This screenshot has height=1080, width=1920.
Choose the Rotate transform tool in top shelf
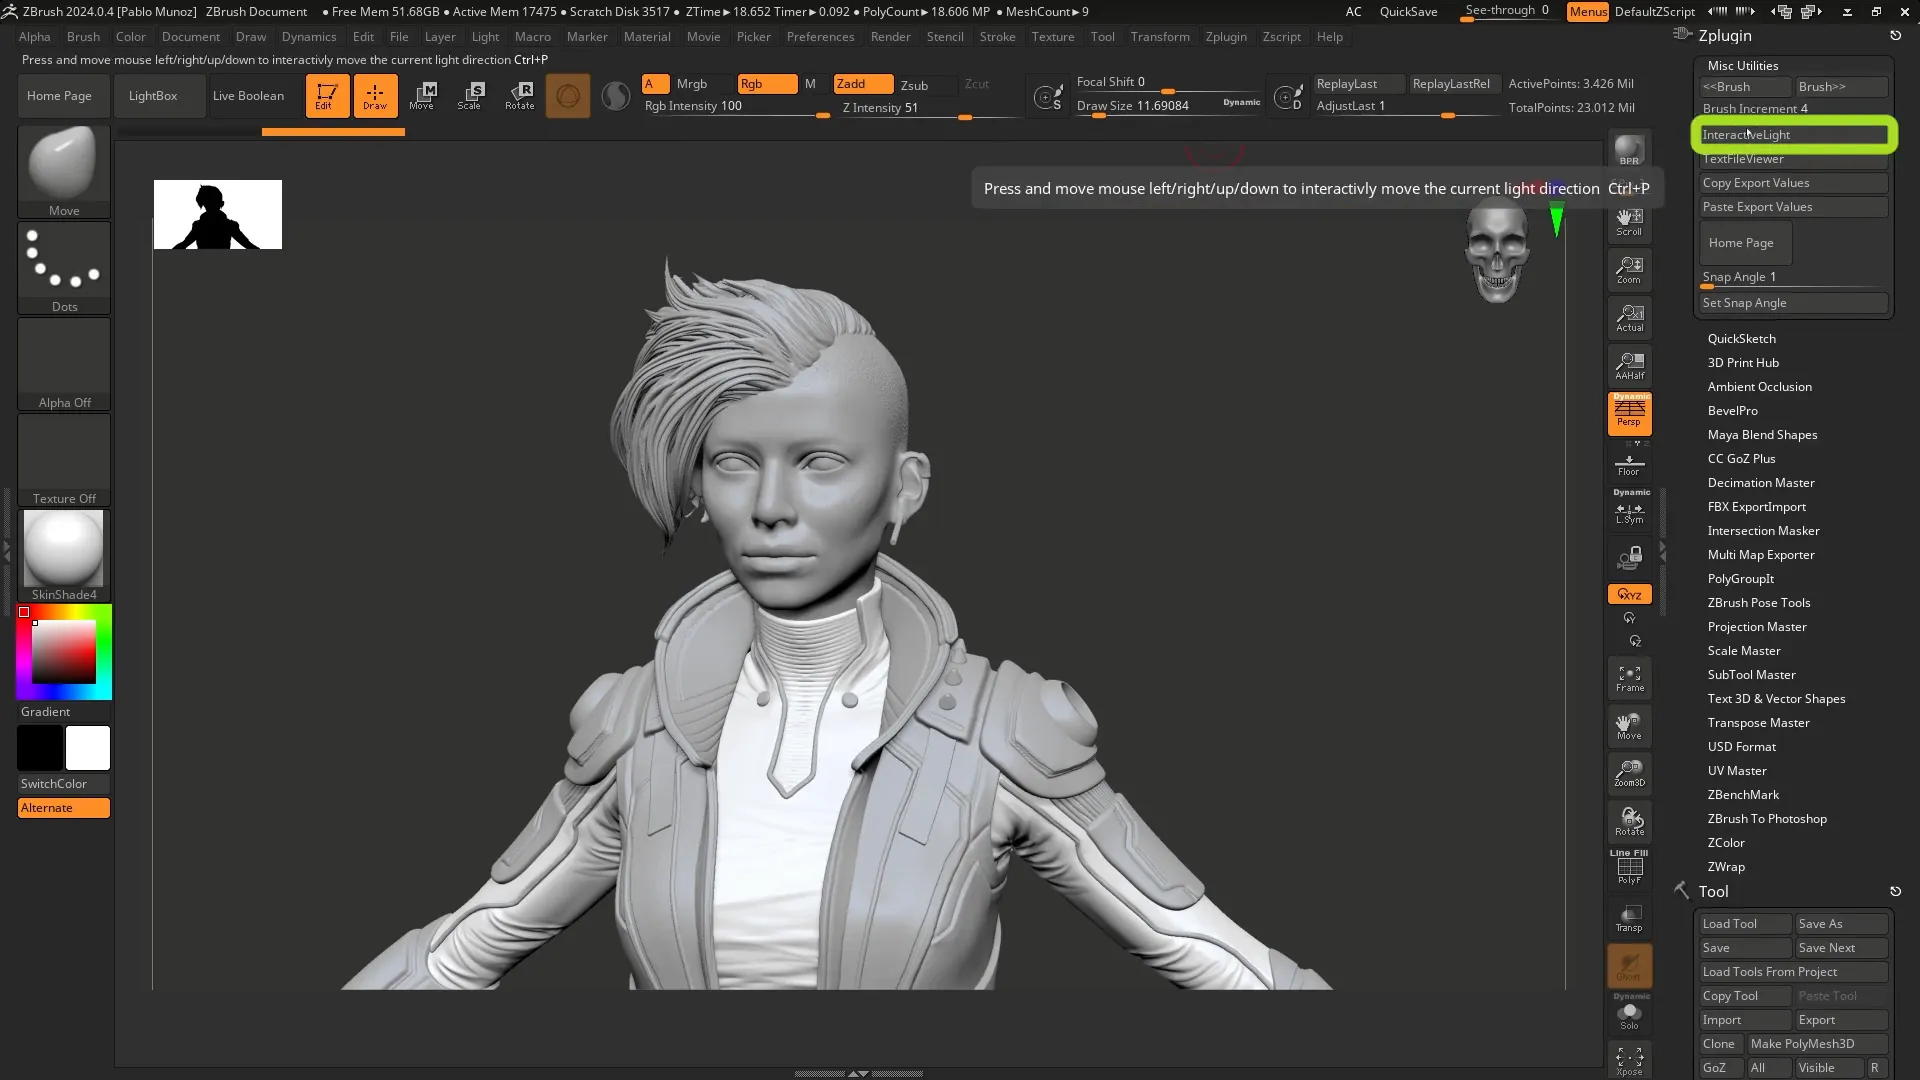click(x=519, y=96)
